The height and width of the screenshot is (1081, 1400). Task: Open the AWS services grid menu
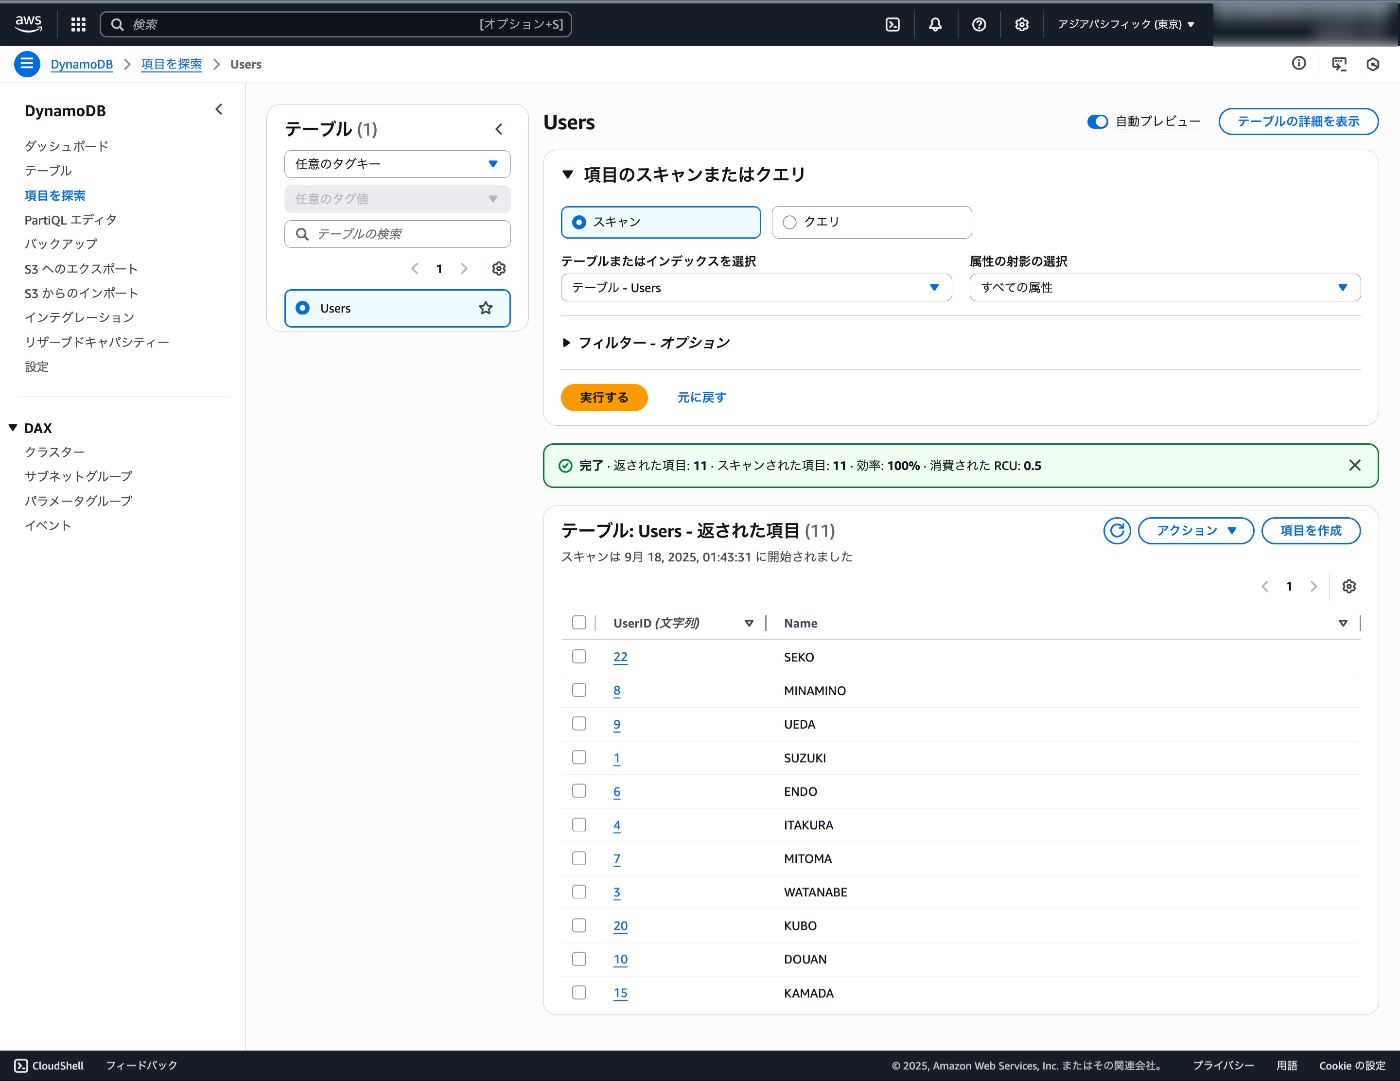(x=78, y=24)
